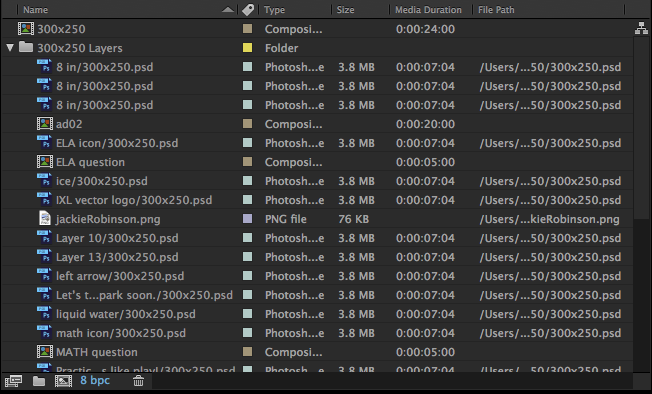Collapse the 300x250 Layers folder

click(10, 47)
